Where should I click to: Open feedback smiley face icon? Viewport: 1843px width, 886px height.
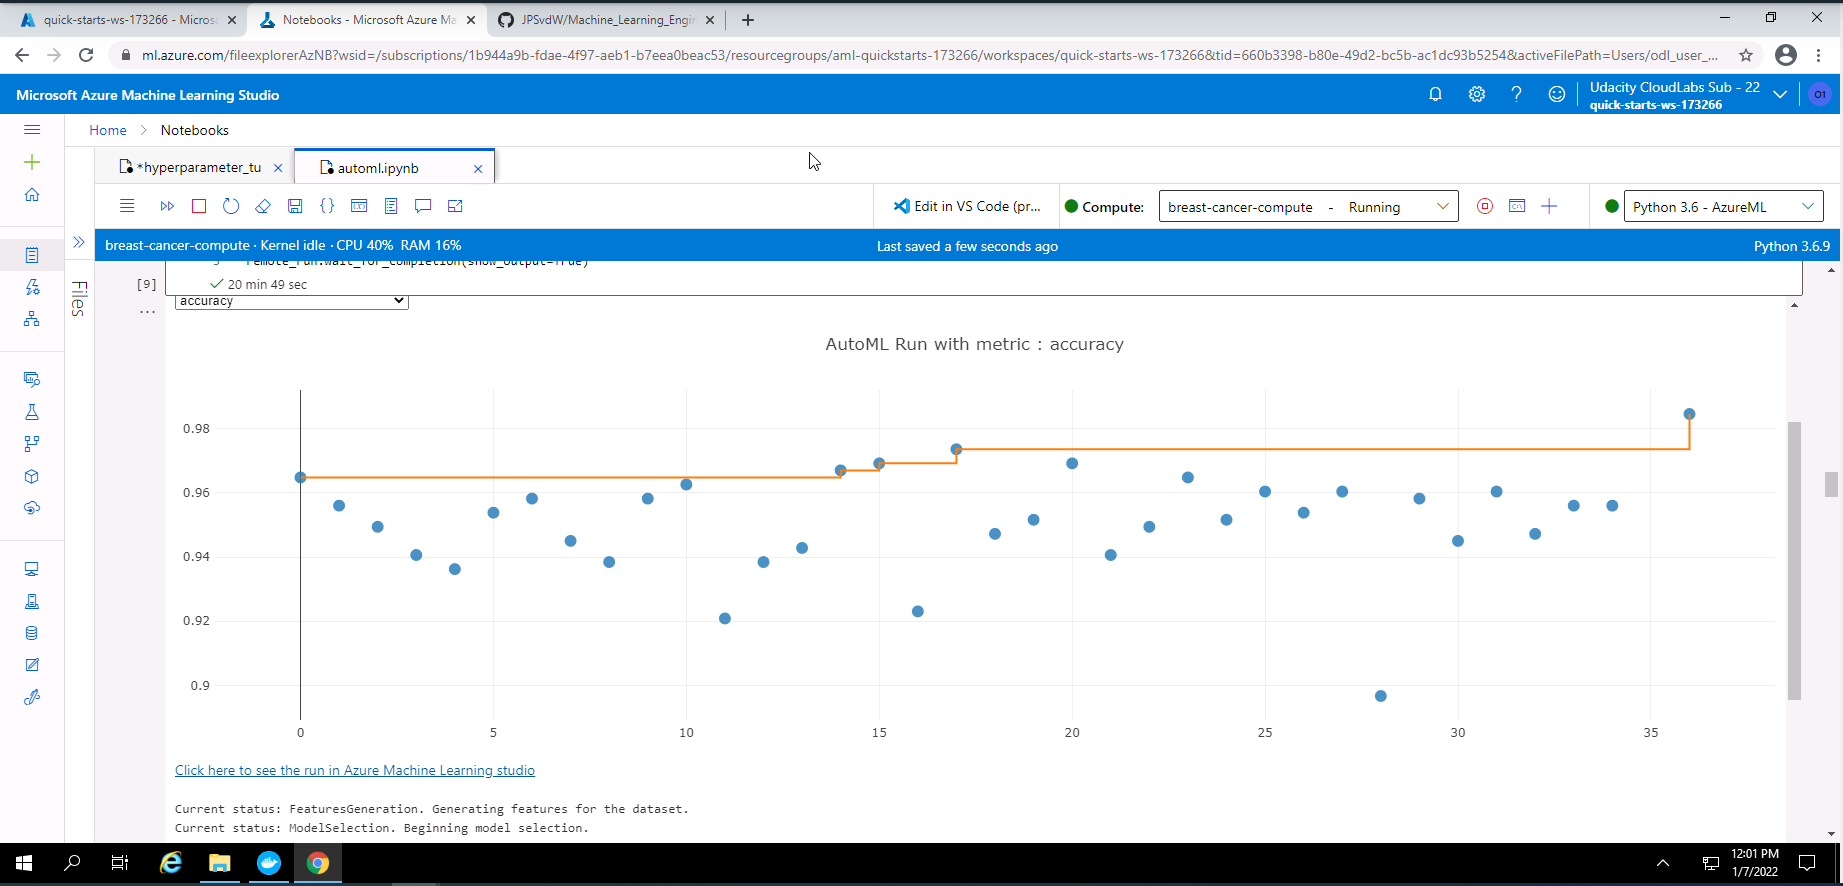click(1557, 94)
